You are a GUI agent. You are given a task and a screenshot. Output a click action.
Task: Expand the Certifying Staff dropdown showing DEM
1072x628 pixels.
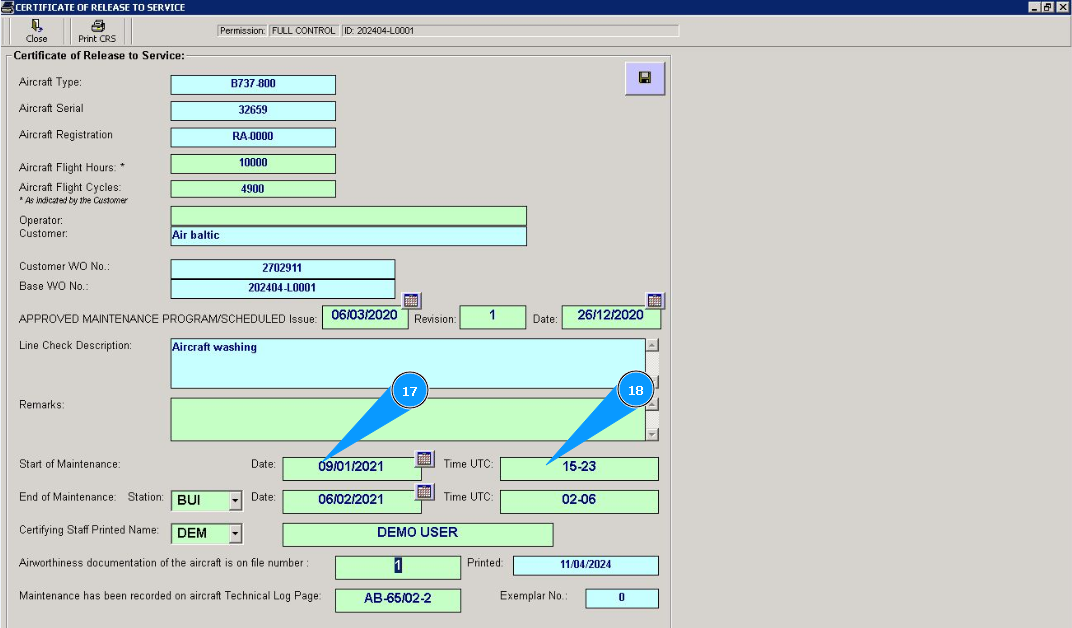tap(235, 533)
